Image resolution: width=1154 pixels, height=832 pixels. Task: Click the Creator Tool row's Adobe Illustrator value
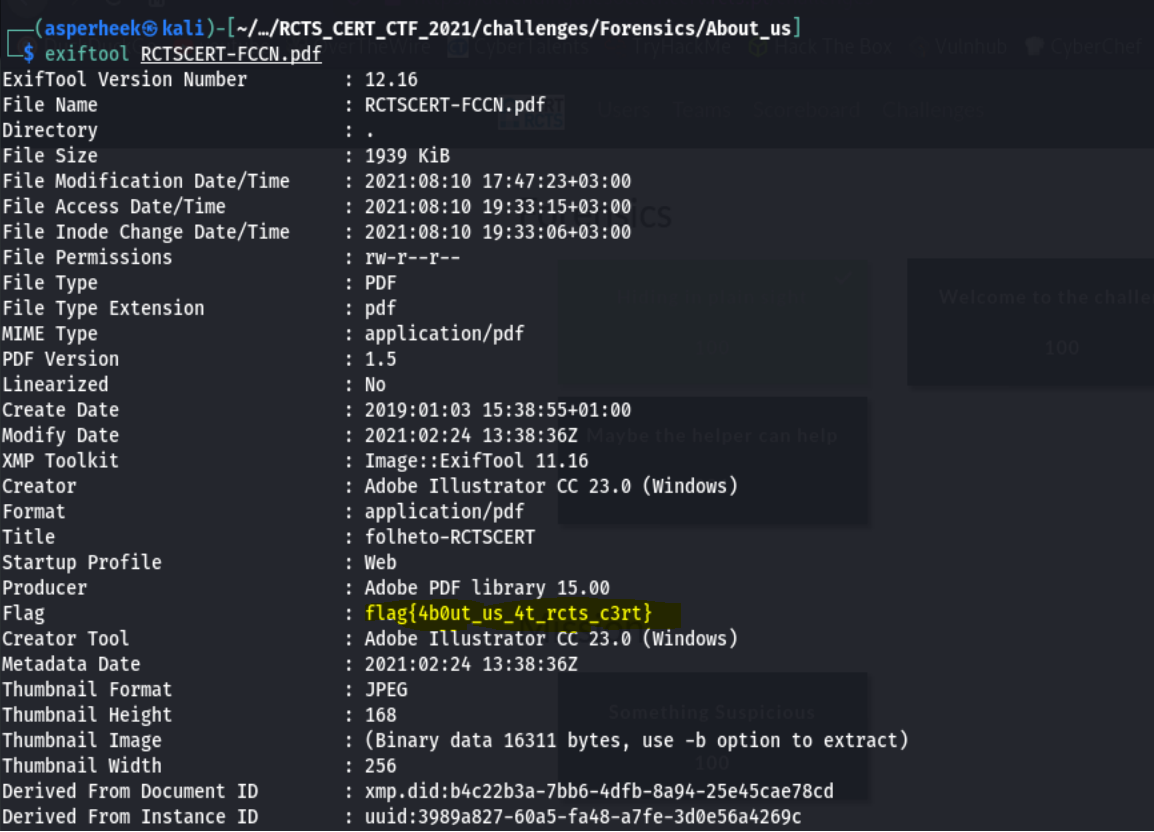[x=551, y=638]
